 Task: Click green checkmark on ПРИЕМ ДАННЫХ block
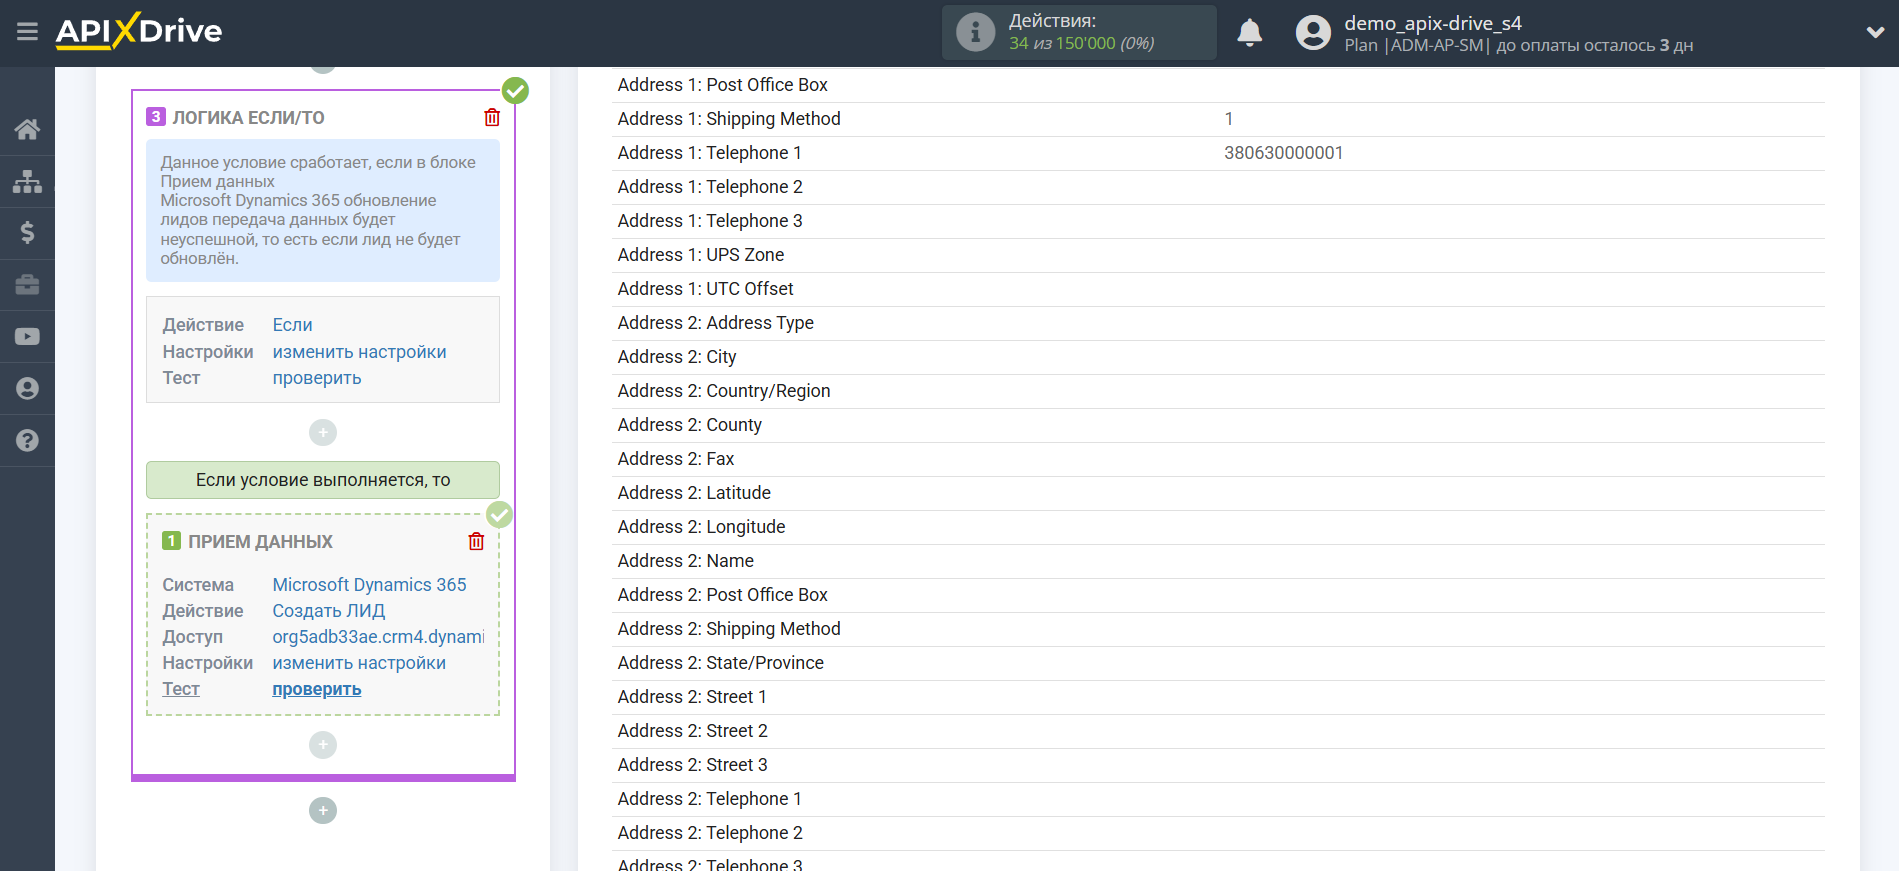499,515
